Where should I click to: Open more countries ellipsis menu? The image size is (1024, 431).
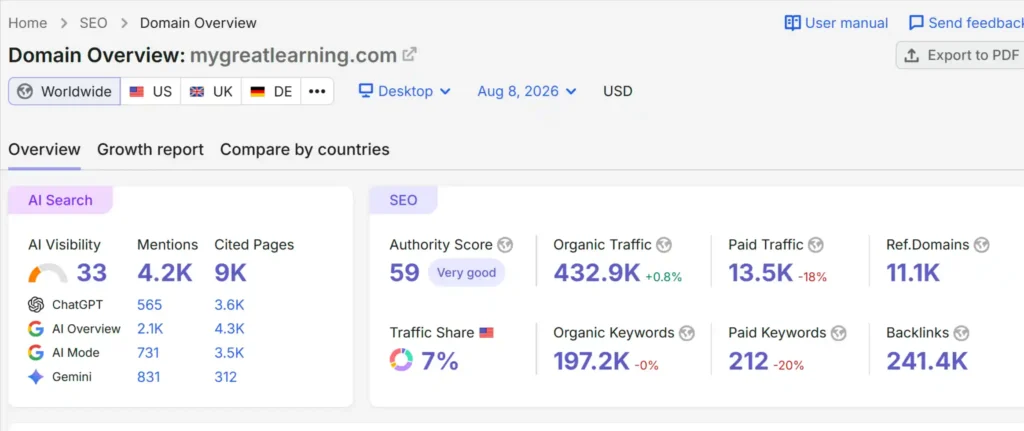(317, 91)
